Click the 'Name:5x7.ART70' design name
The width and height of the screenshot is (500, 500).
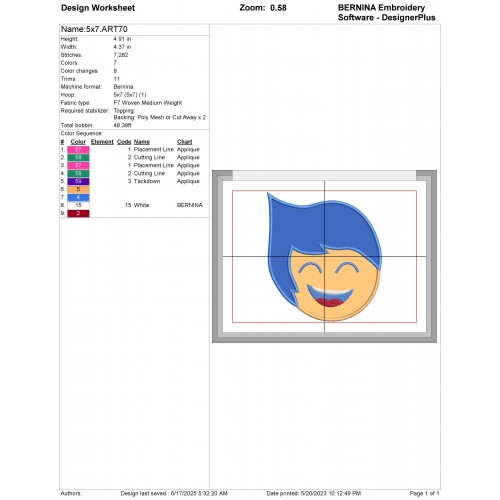point(94,29)
